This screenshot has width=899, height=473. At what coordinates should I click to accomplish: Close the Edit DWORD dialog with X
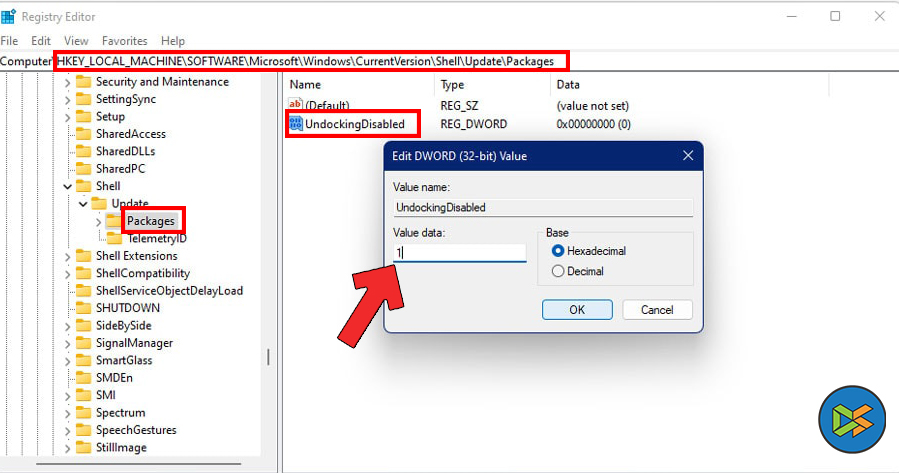tap(688, 155)
